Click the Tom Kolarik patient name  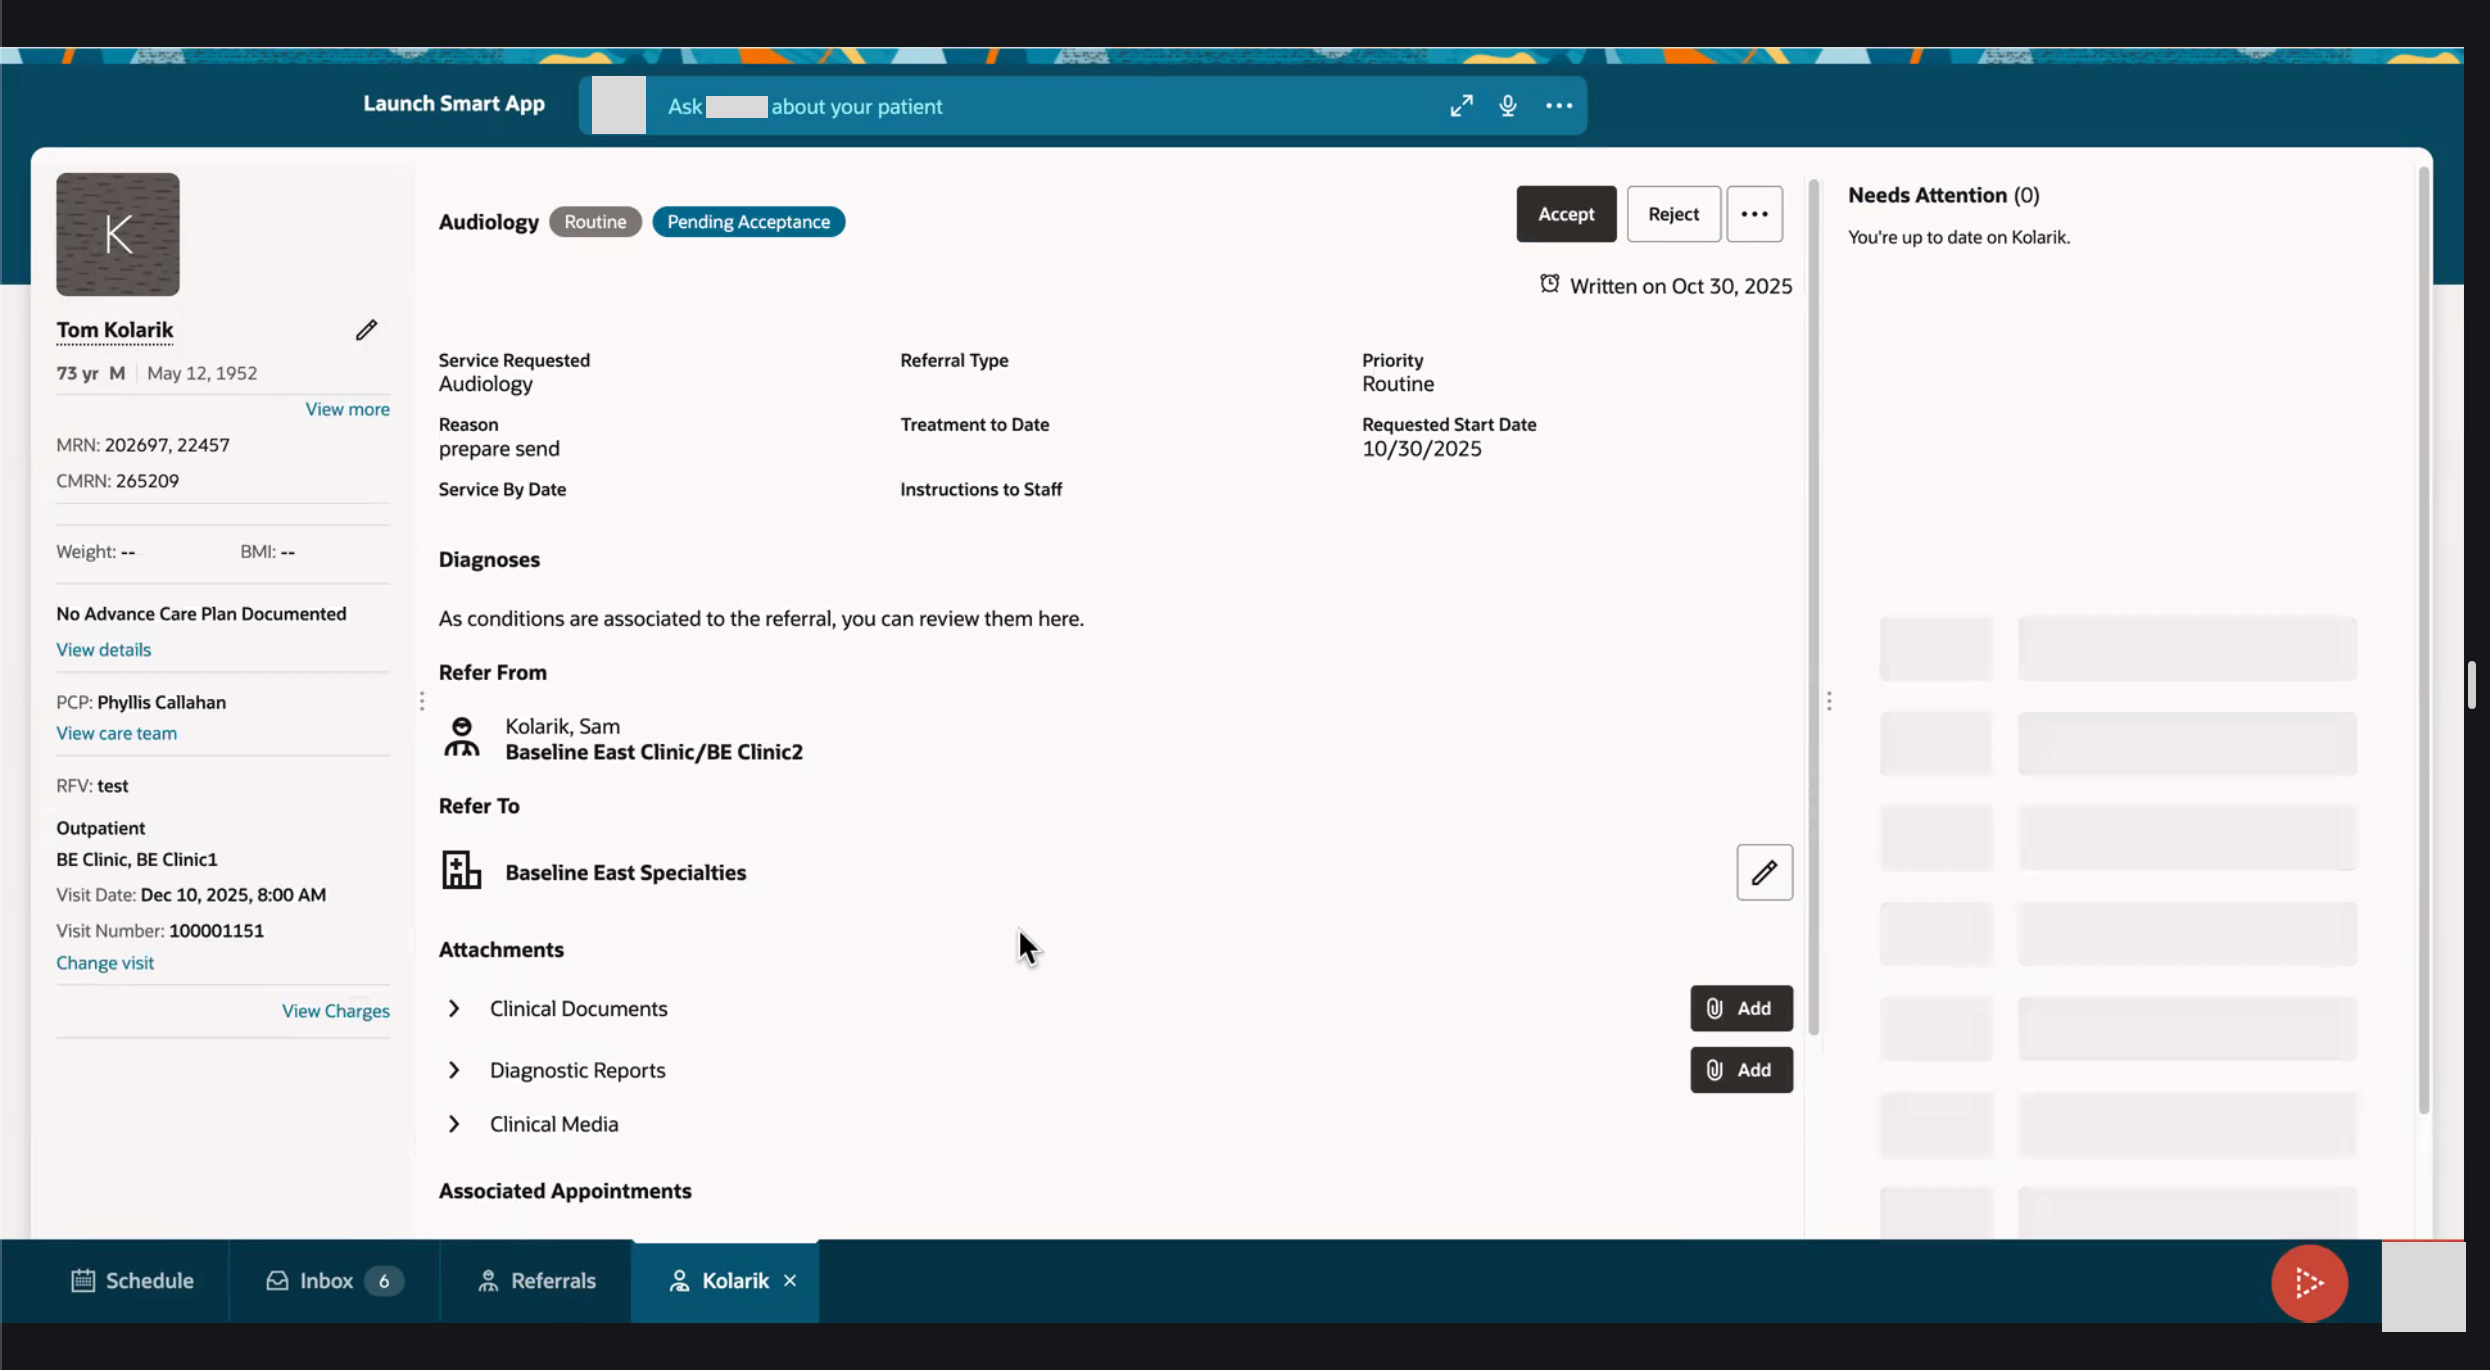pyautogui.click(x=115, y=330)
